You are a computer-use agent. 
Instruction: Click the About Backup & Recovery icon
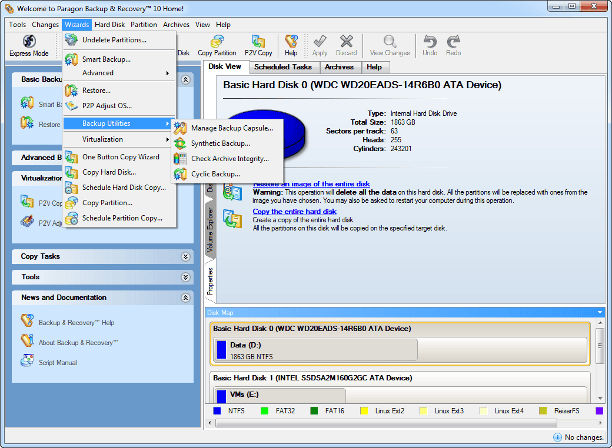point(27,341)
